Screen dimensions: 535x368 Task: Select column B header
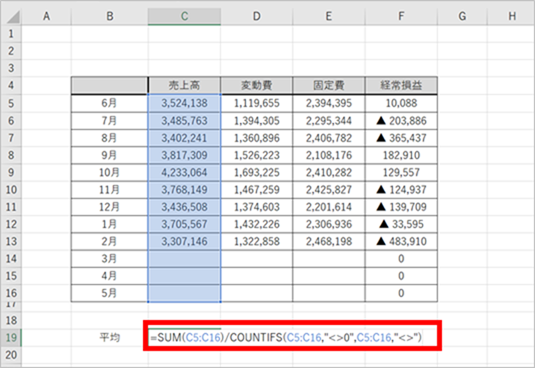pyautogui.click(x=110, y=16)
